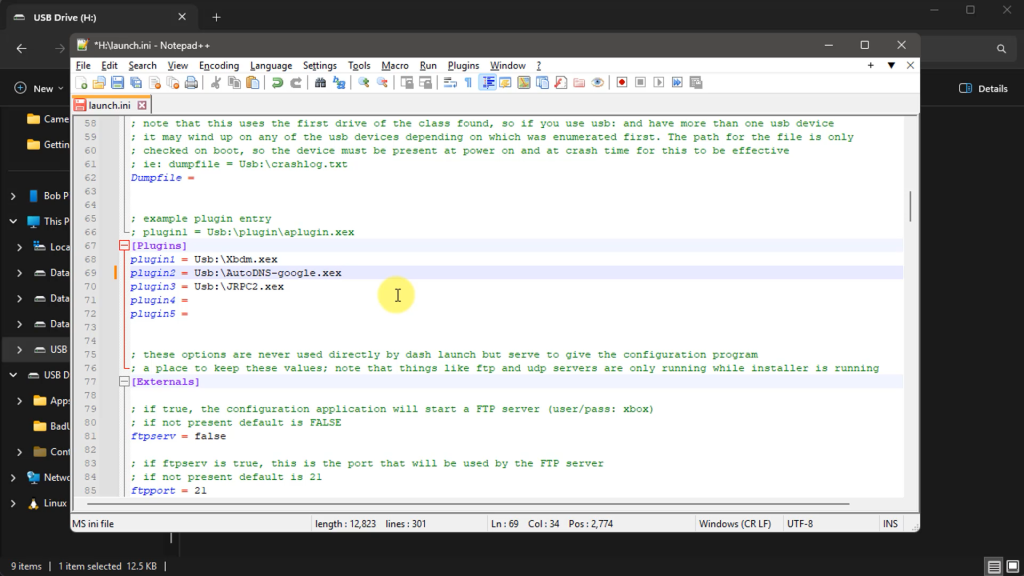Open the Notepad++ document list dropdown arrow
The height and width of the screenshot is (576, 1024).
click(891, 65)
